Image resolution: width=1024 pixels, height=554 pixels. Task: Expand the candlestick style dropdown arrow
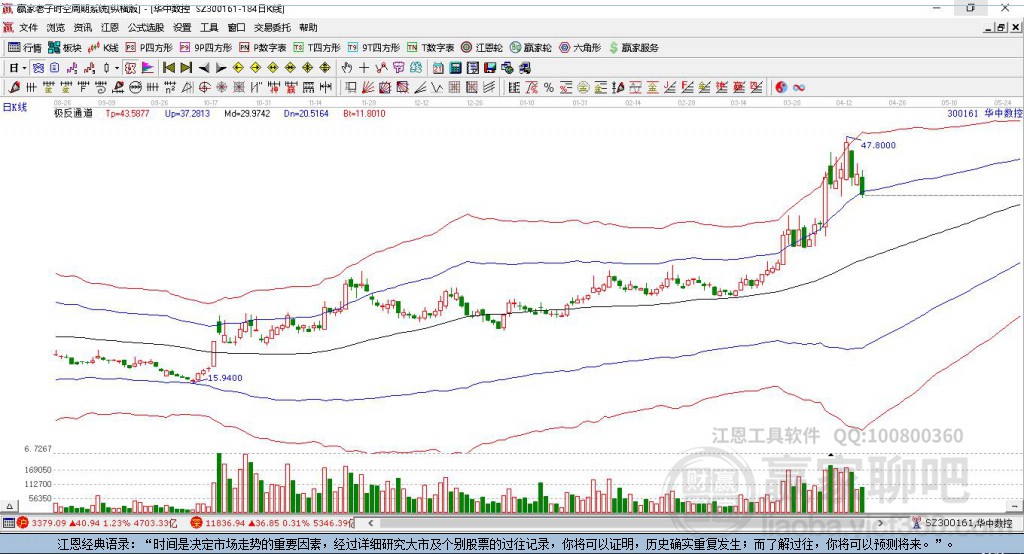click(116, 68)
